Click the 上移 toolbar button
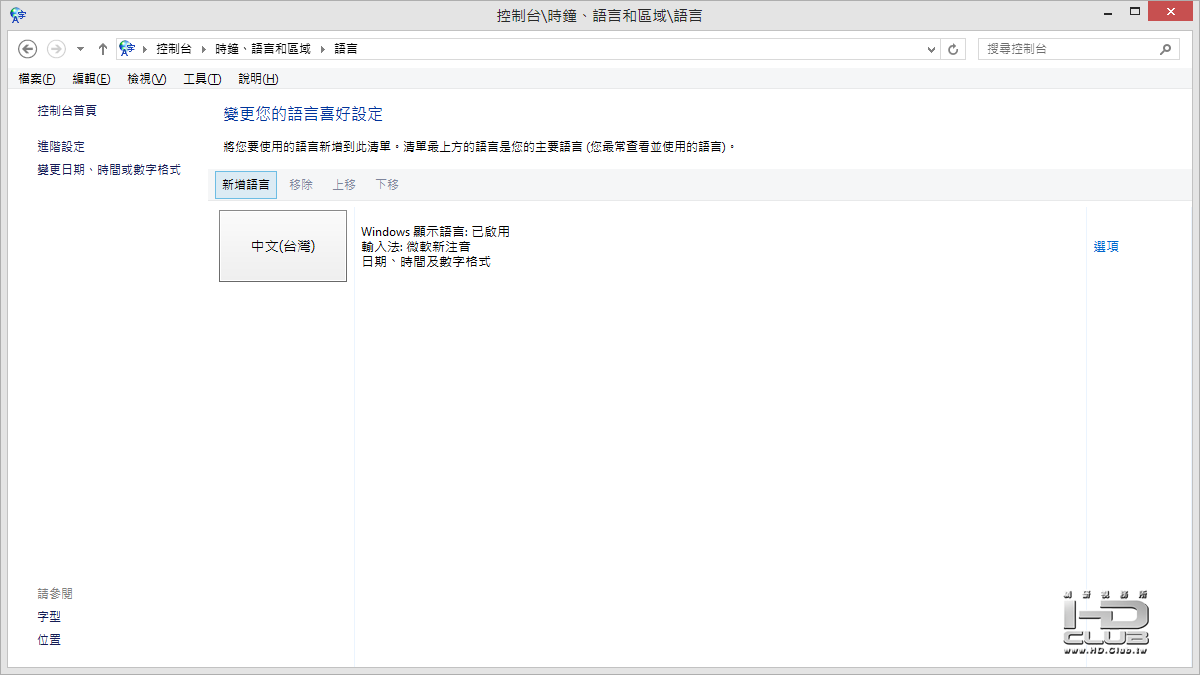The height and width of the screenshot is (675, 1200). [x=344, y=185]
